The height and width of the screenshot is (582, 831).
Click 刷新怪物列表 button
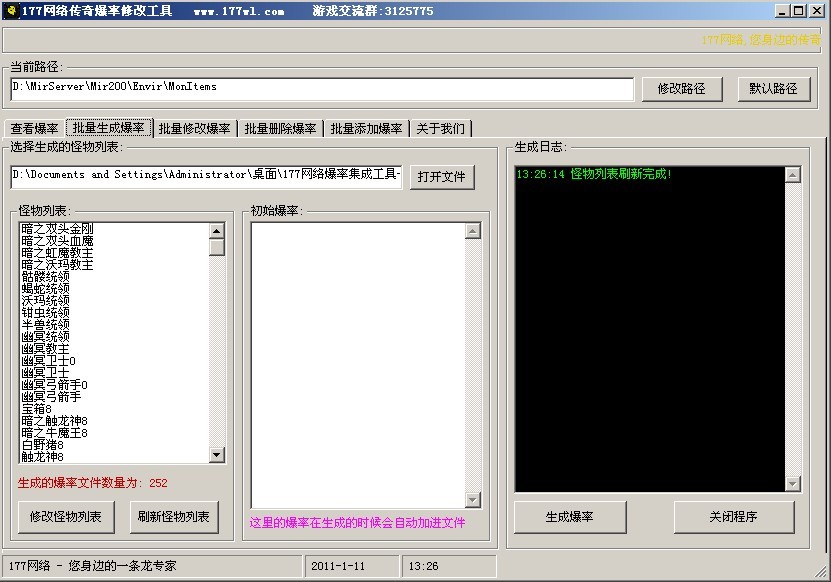(x=175, y=517)
